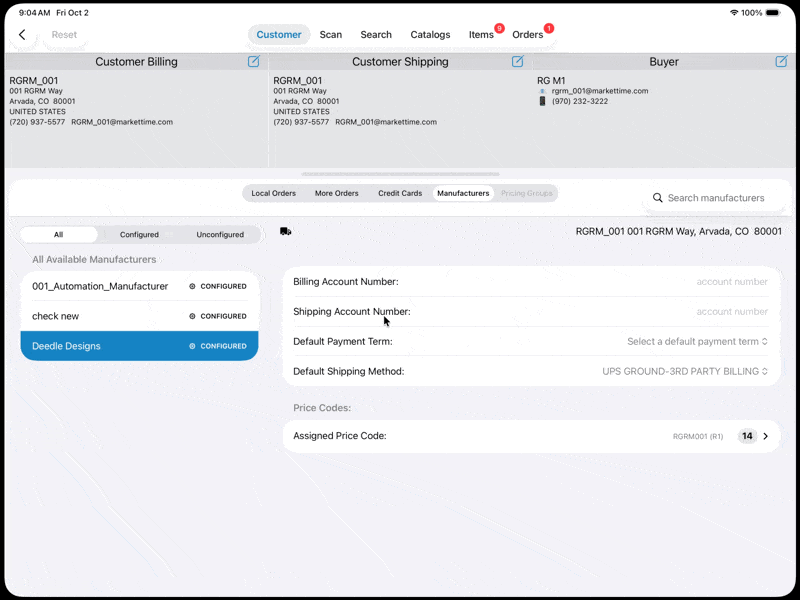Image resolution: width=800 pixels, height=600 pixels.
Task: Edit Buyer information
Action: tap(781, 61)
